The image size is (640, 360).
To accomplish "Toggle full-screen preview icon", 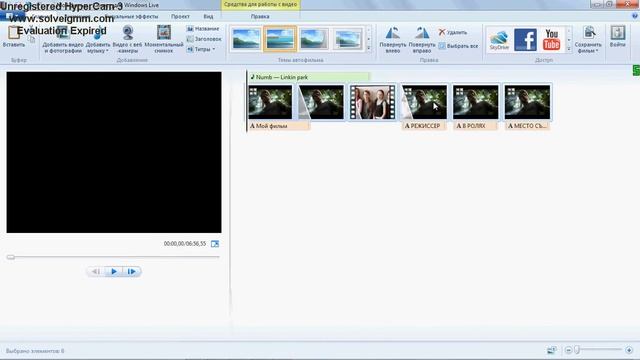I will (x=215, y=244).
